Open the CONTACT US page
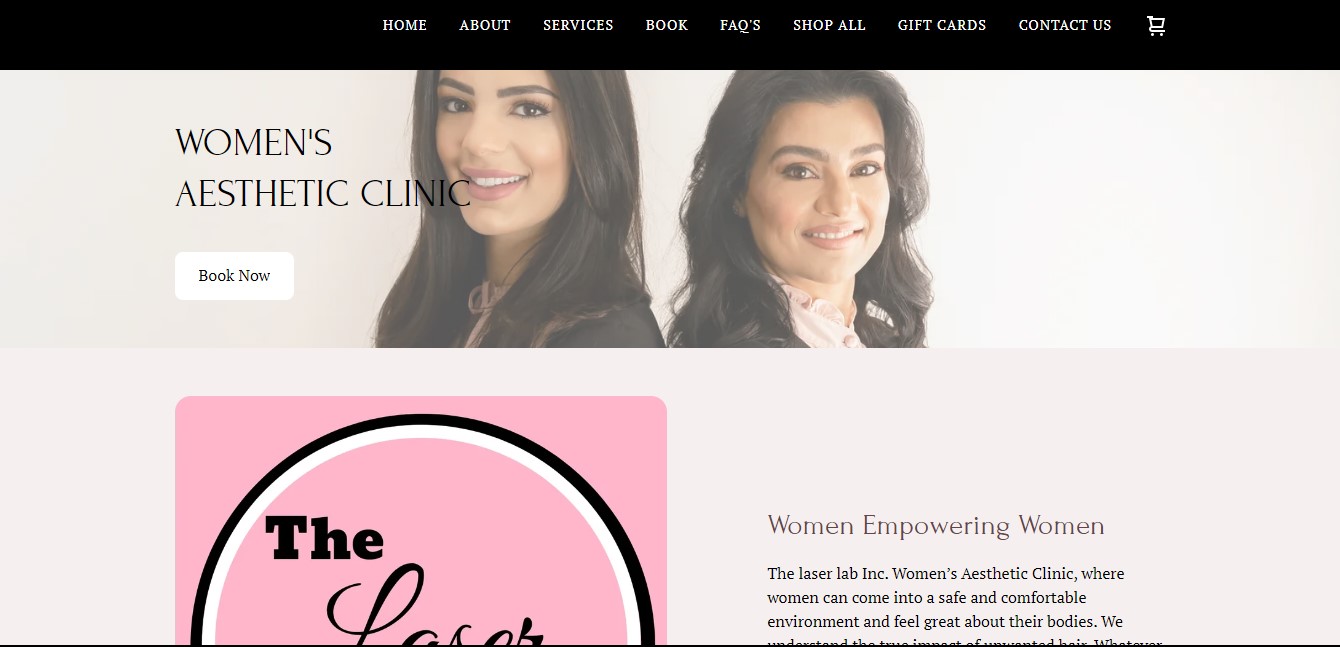 coord(1065,25)
